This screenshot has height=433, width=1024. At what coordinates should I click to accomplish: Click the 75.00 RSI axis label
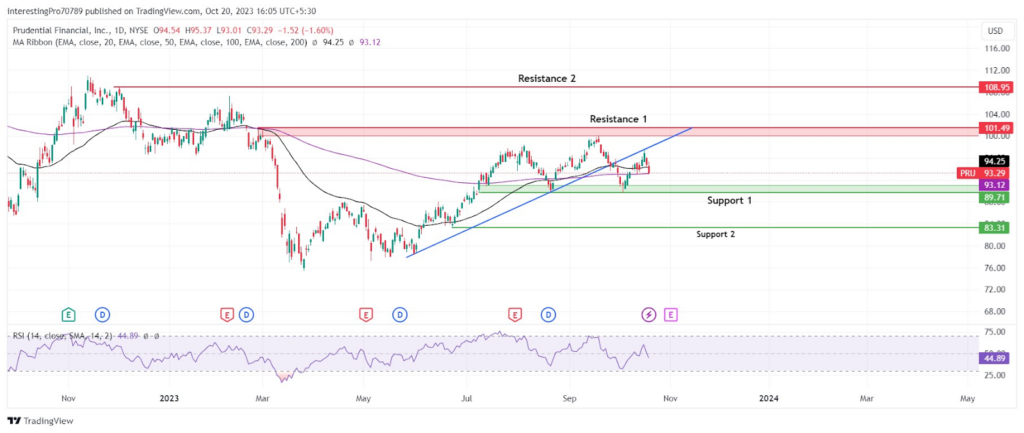[993, 332]
